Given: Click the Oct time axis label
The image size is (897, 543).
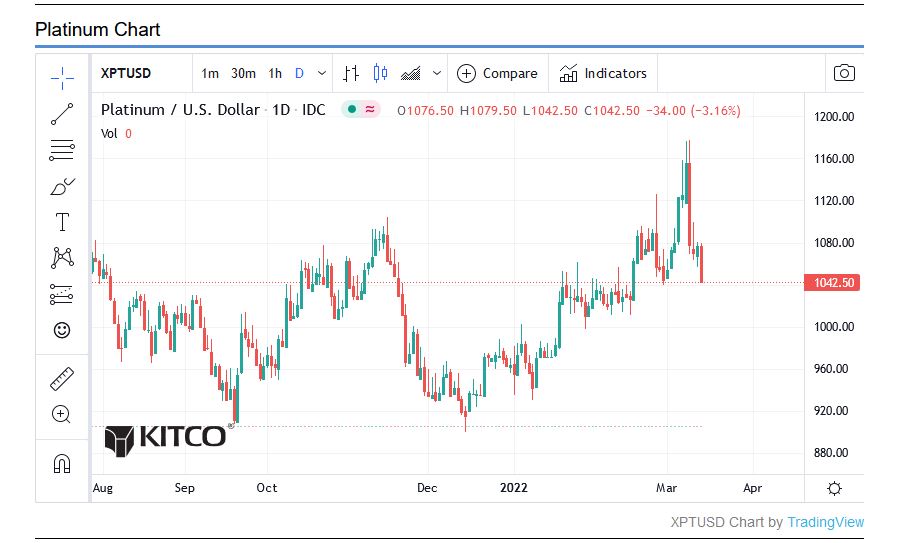Looking at the screenshot, I should (x=267, y=488).
